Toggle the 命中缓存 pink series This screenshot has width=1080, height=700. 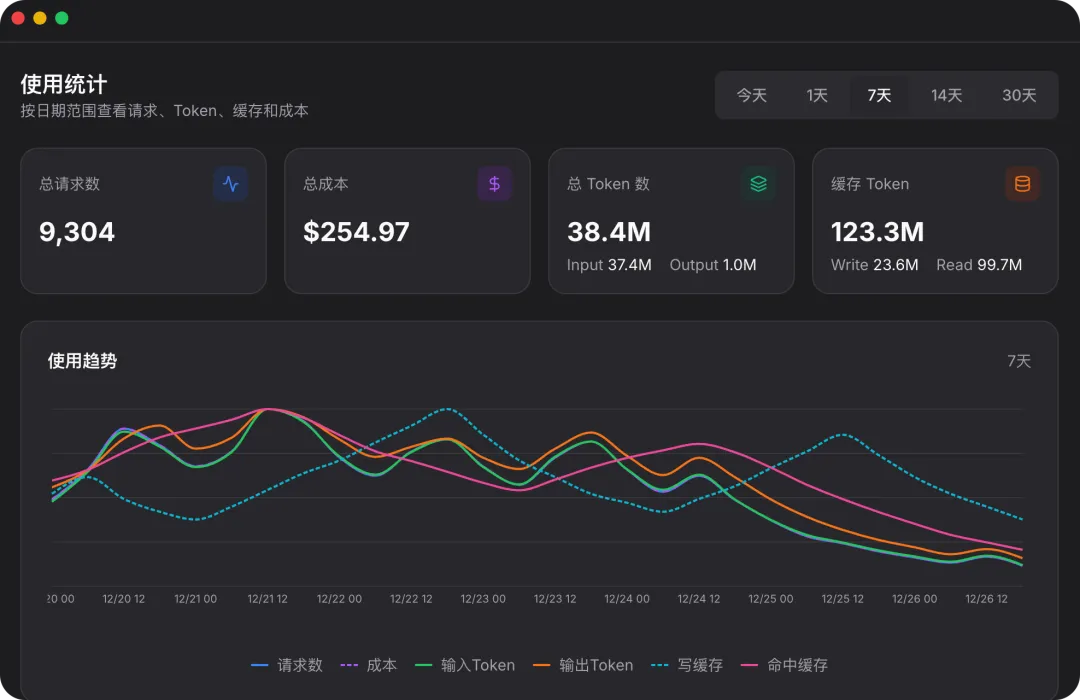coord(784,665)
